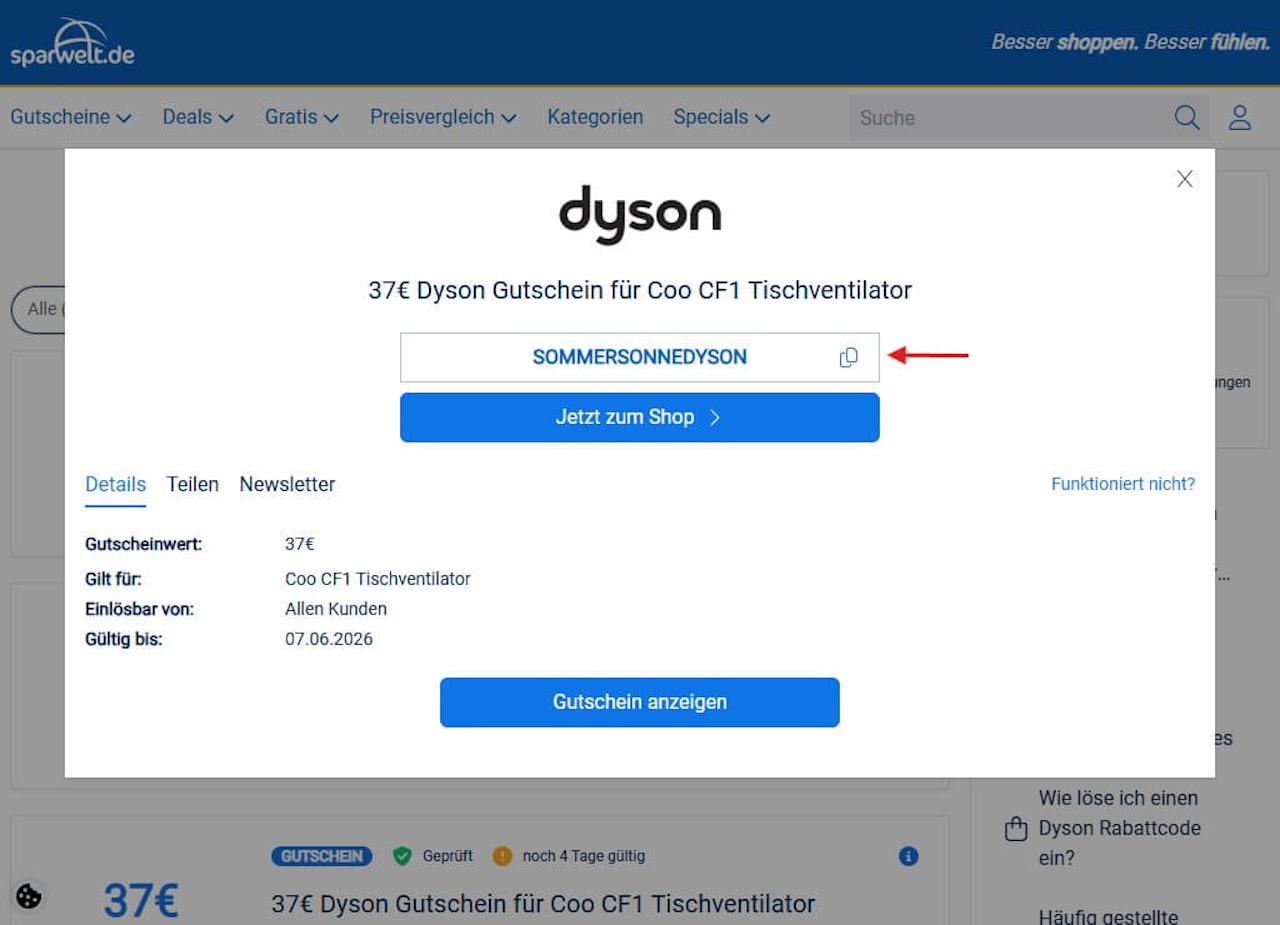The image size is (1280, 925).
Task: Click the 'Gilt für:' label
Action: [114, 579]
